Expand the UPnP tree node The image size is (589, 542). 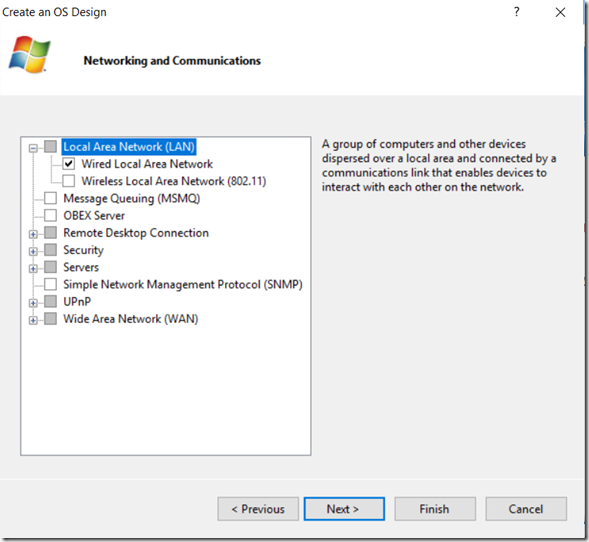pyautogui.click(x=33, y=303)
